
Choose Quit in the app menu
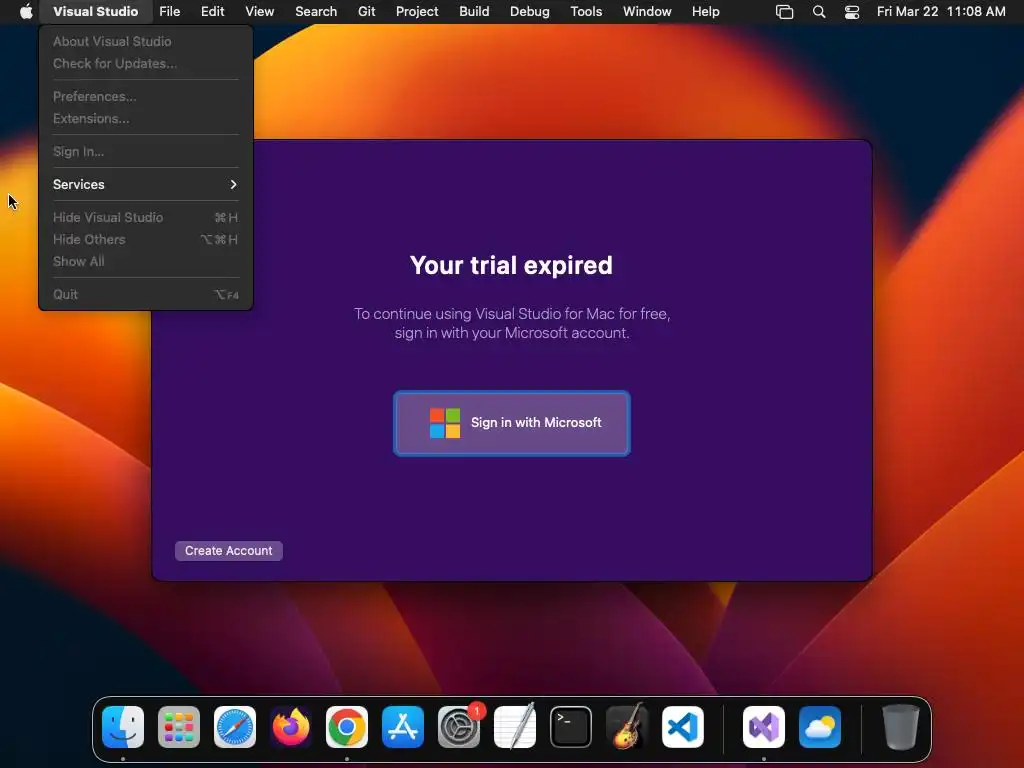145,295
